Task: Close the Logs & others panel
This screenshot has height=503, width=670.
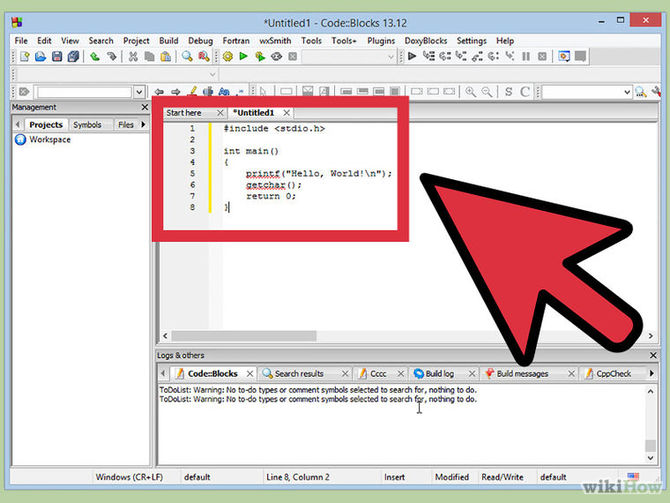Action: (653, 355)
